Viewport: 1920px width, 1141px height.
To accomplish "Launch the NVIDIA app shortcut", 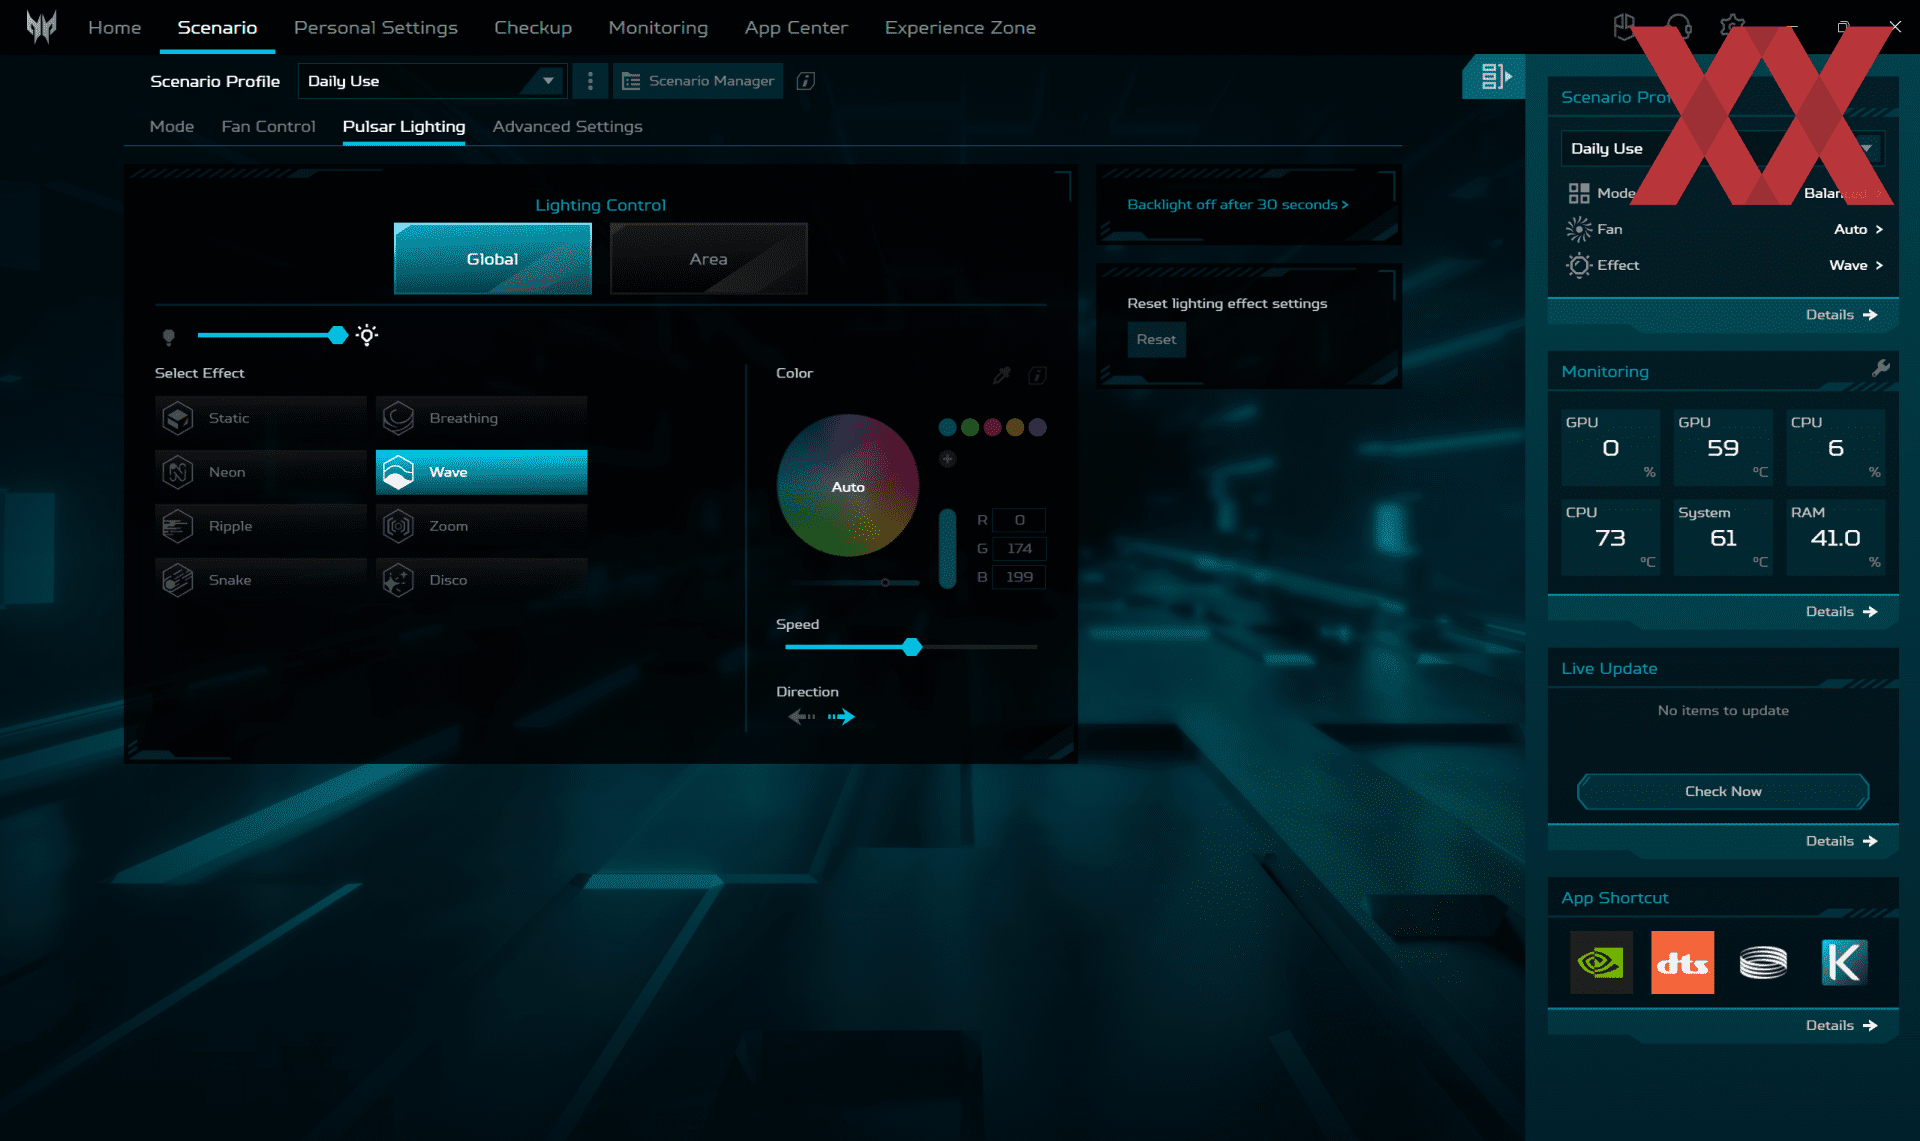I will (x=1601, y=962).
